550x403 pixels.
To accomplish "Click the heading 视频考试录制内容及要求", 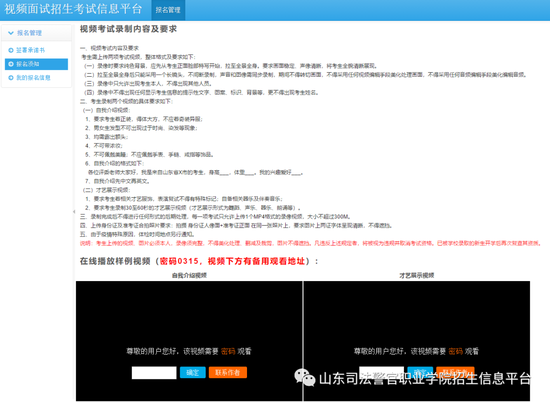I will [128, 29].
